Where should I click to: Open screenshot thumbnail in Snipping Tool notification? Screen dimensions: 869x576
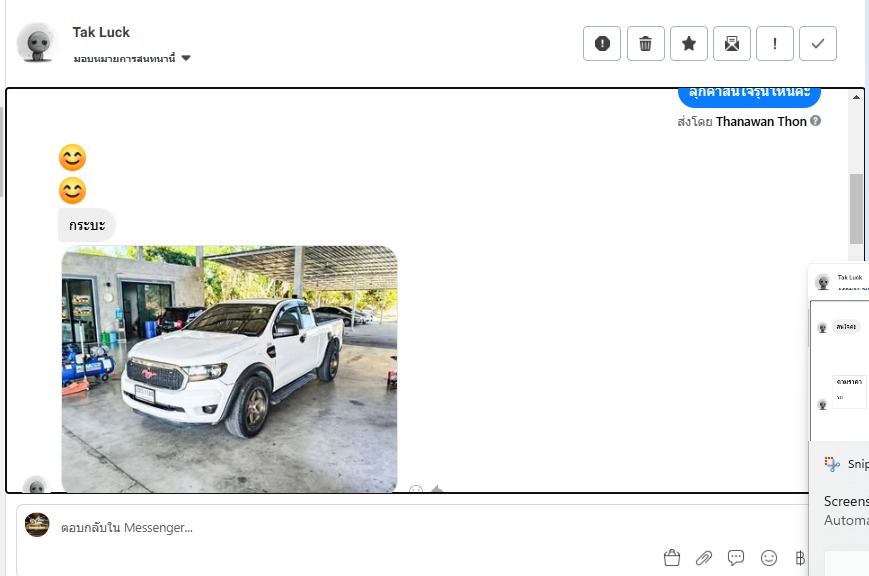(x=839, y=355)
